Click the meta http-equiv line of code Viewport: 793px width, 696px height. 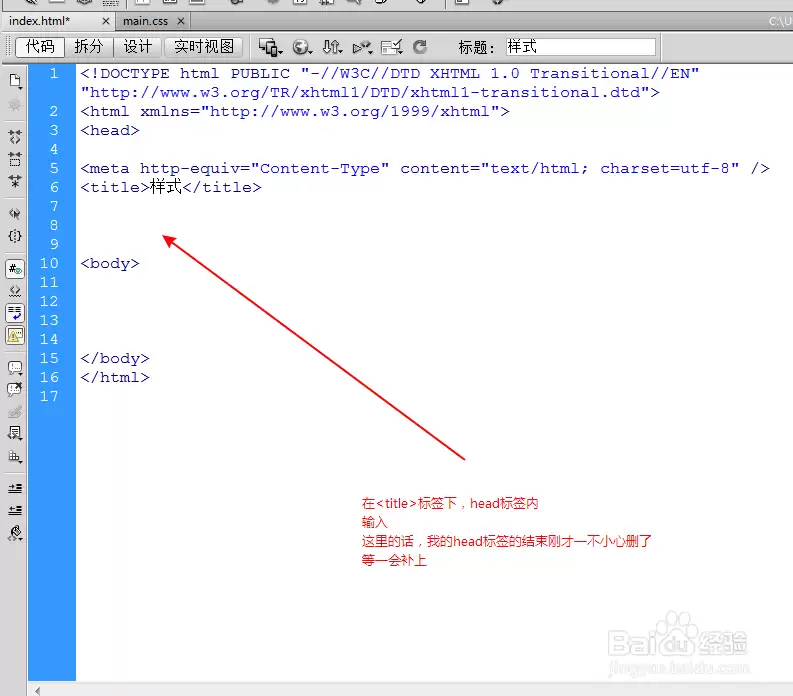[425, 168]
